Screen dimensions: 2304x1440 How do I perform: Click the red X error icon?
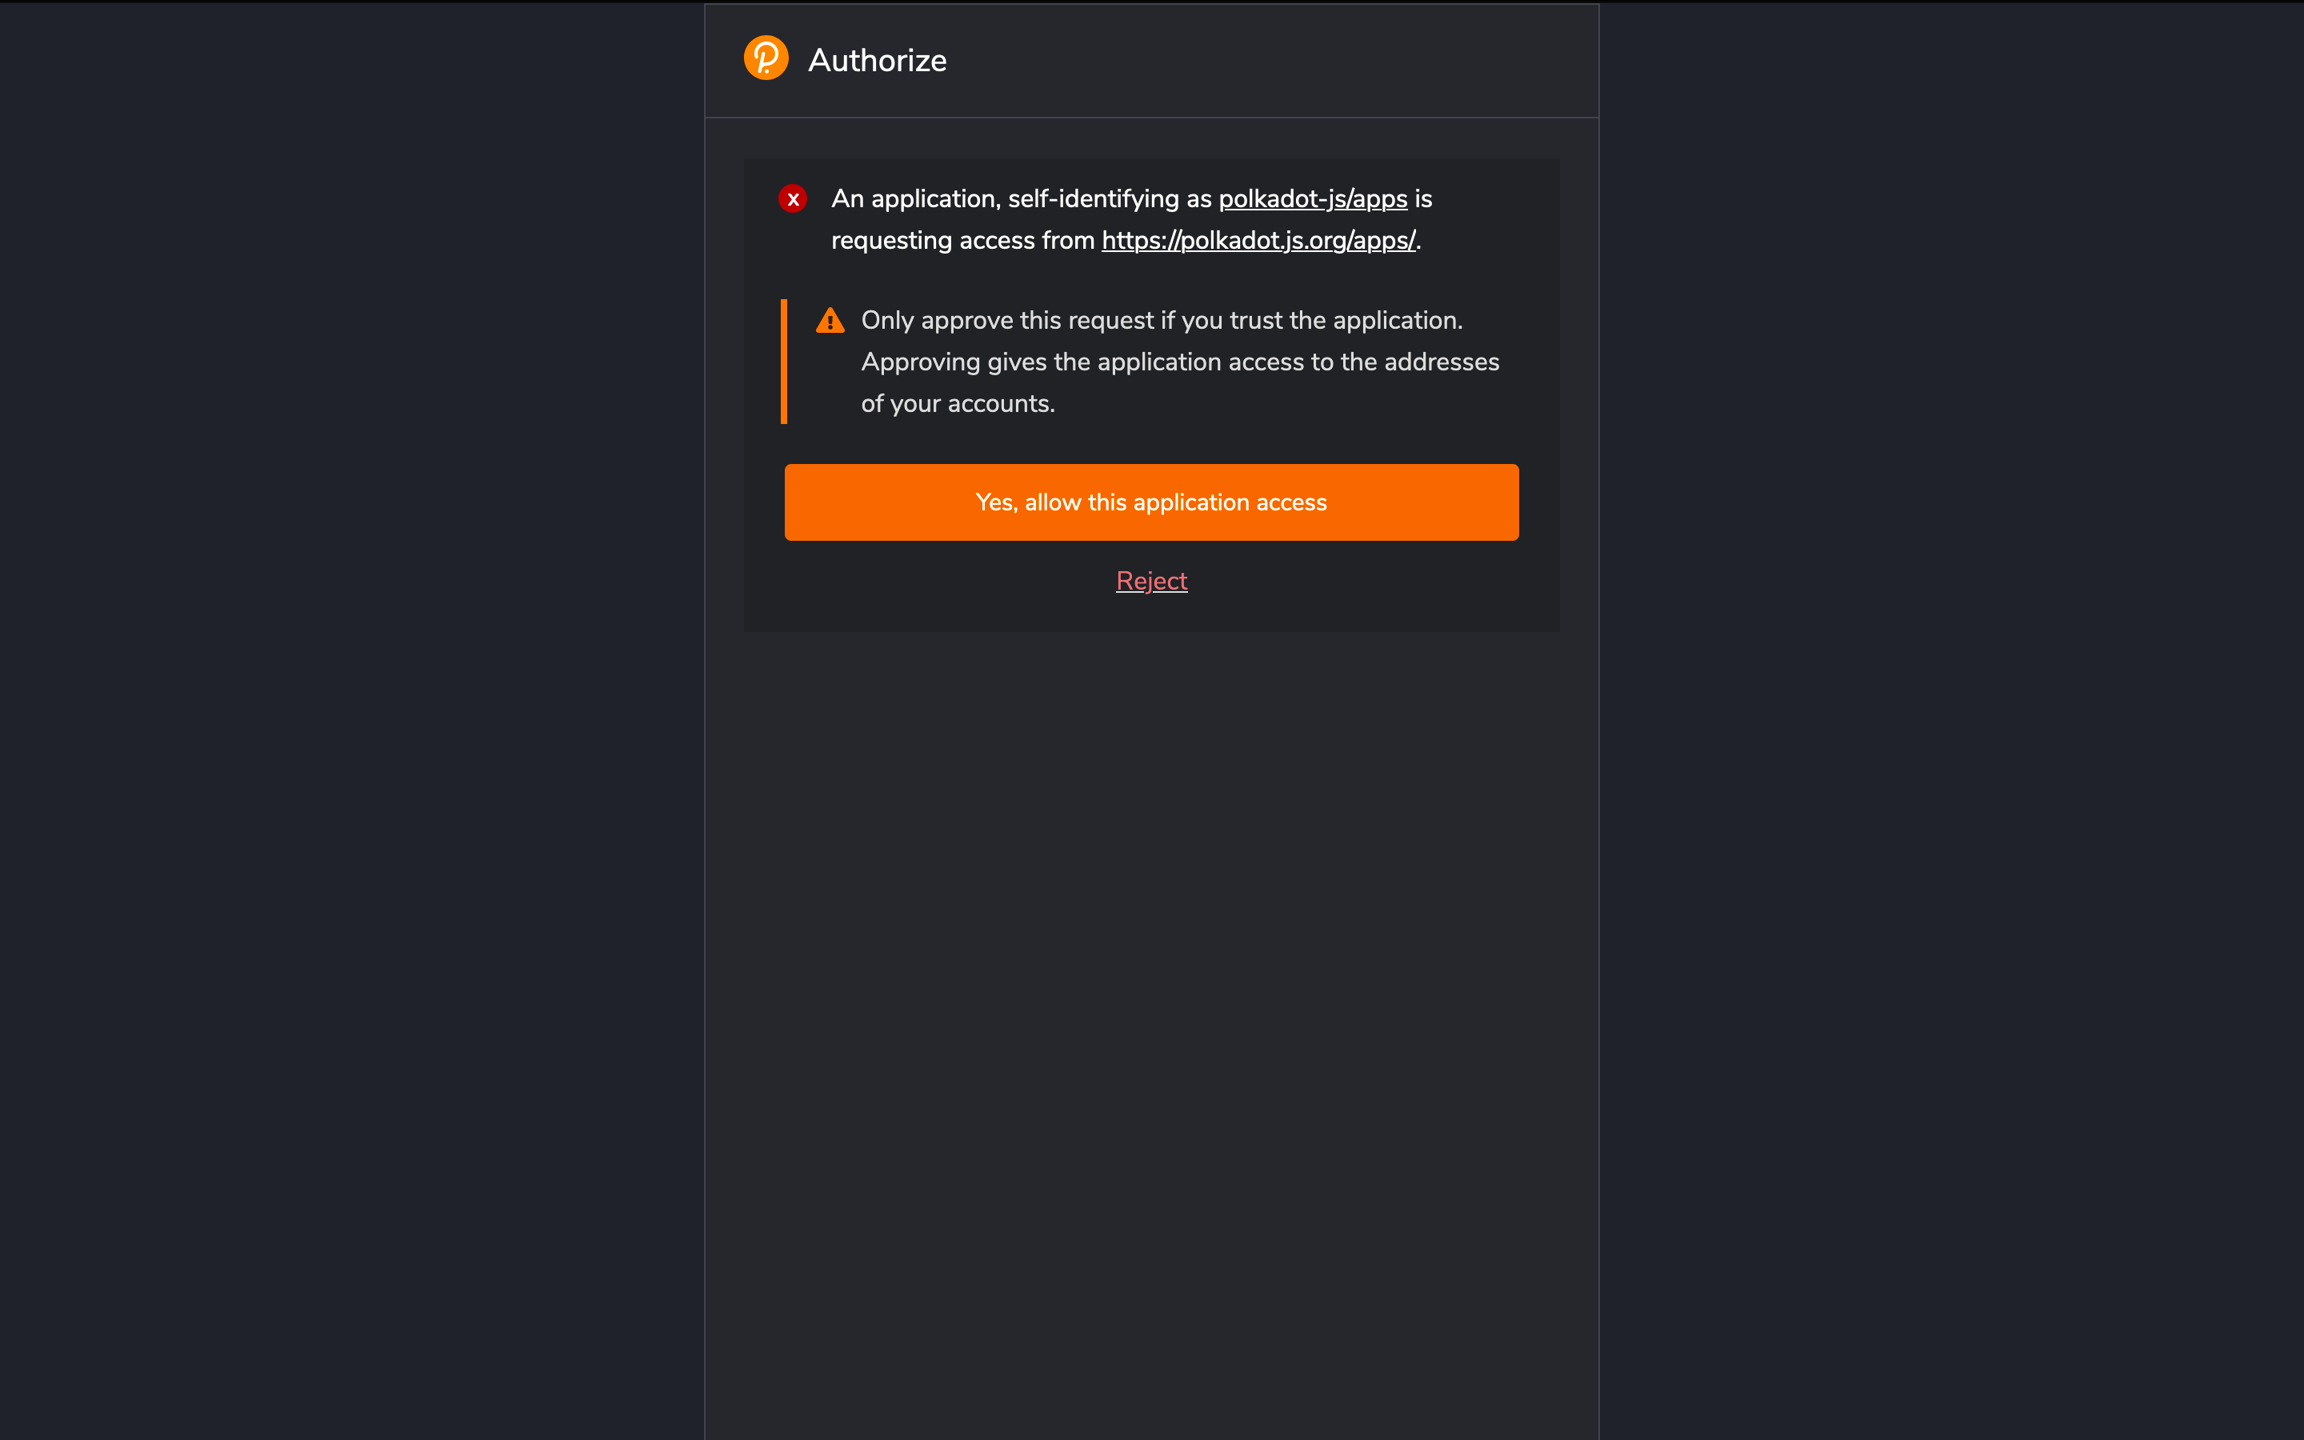[793, 199]
